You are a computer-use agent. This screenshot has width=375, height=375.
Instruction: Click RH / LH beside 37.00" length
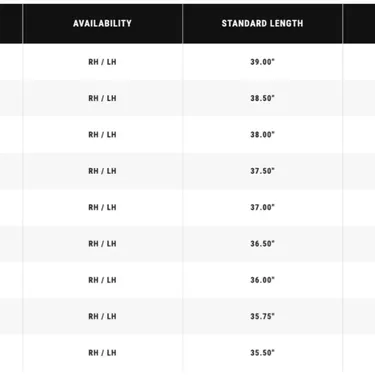102,207
